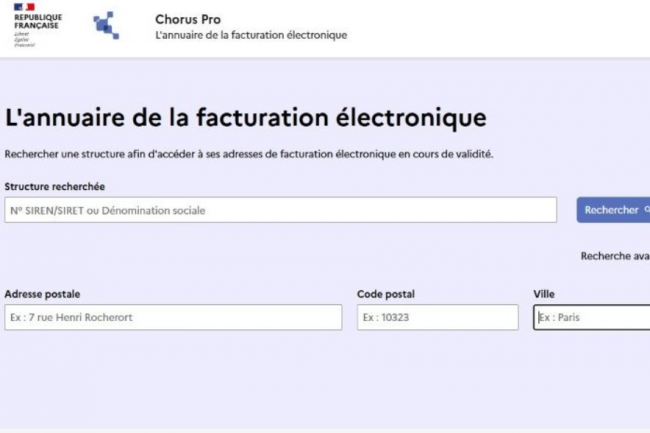Click the République Française government logo

click(x=38, y=26)
